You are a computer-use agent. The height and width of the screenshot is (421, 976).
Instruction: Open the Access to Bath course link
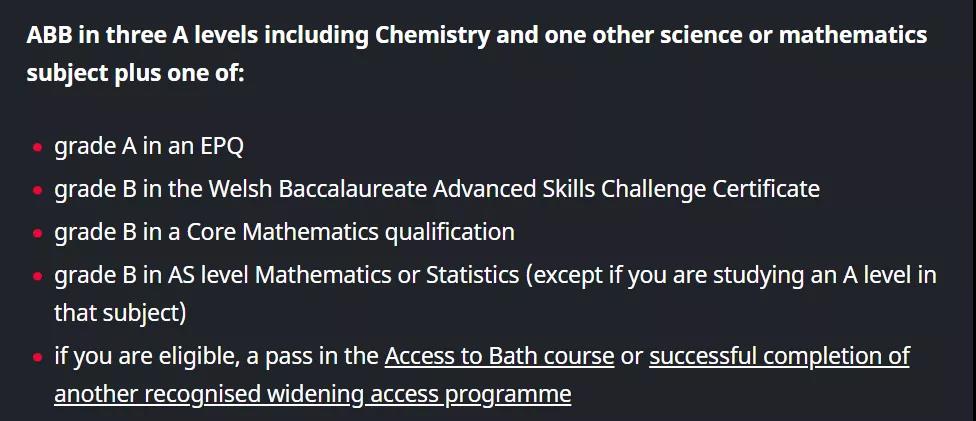(x=499, y=357)
